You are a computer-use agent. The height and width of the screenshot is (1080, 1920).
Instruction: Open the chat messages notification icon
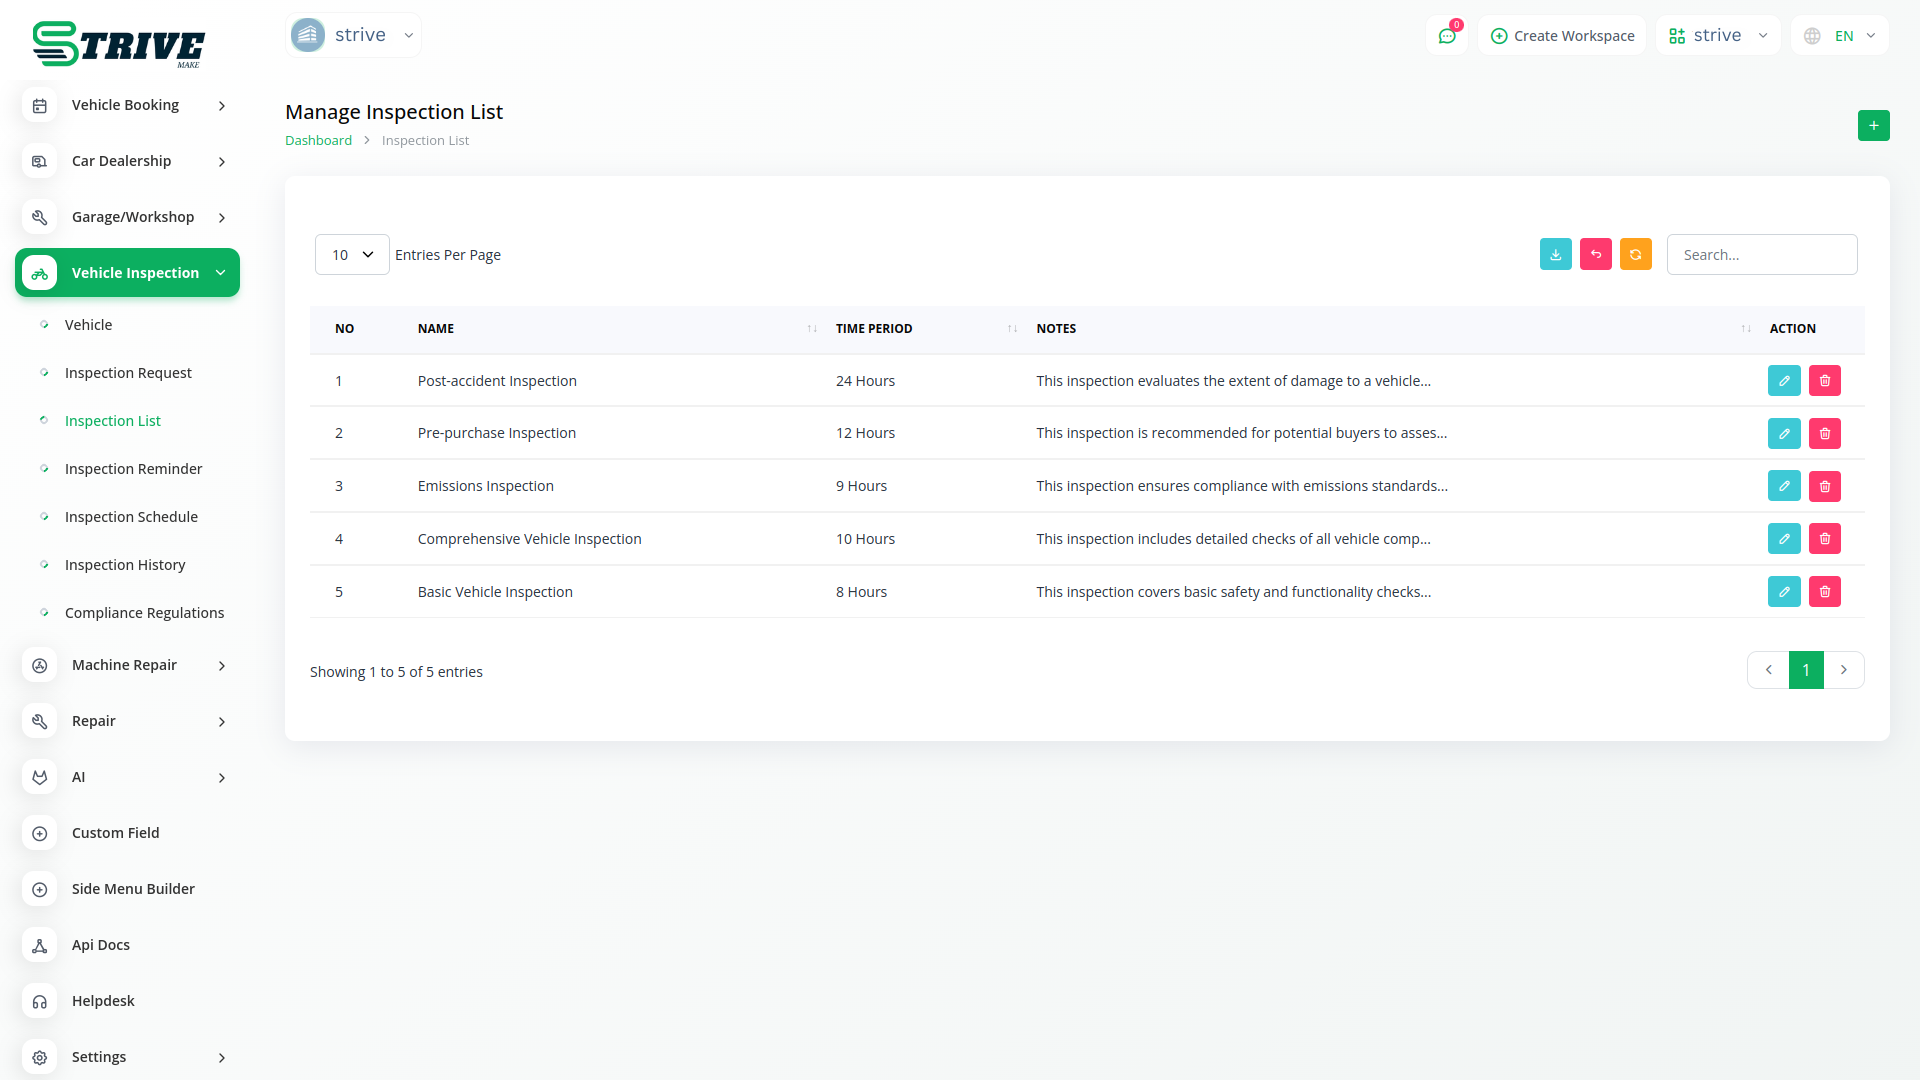pyautogui.click(x=1446, y=36)
